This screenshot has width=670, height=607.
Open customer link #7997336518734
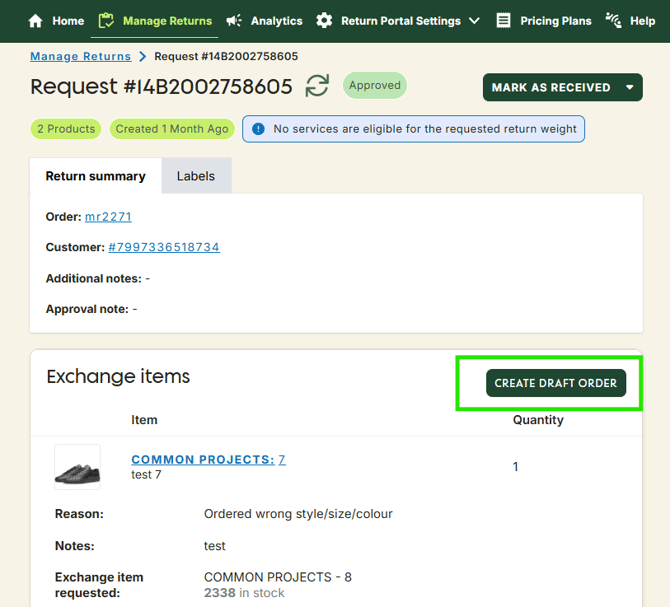click(x=164, y=247)
